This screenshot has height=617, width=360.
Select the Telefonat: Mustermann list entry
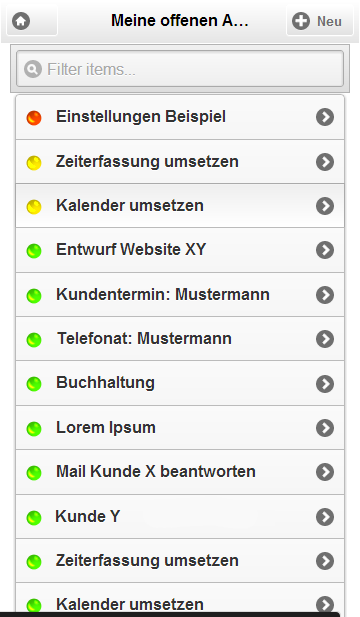[180, 339]
